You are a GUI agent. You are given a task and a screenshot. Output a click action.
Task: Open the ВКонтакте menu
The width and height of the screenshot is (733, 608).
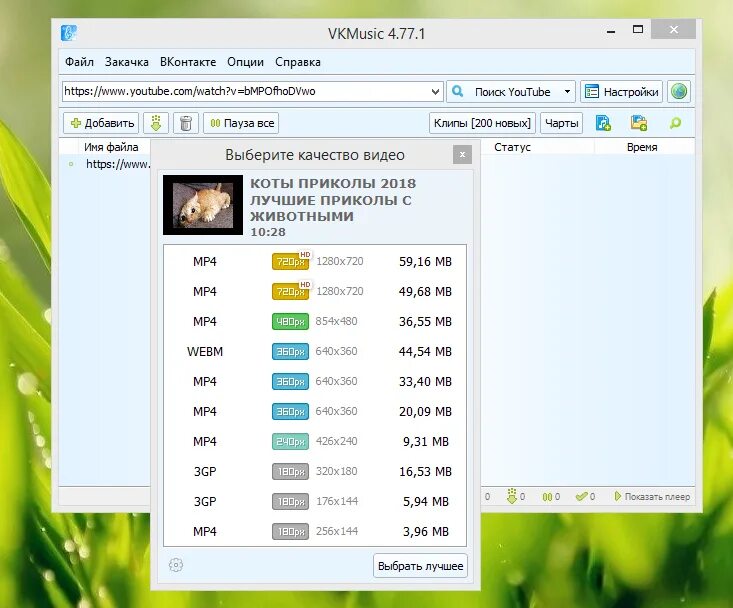click(188, 62)
